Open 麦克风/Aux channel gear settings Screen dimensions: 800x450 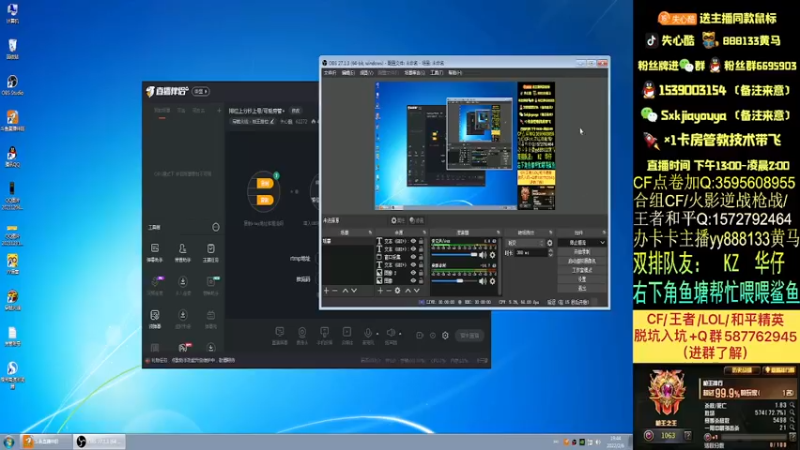point(492,255)
